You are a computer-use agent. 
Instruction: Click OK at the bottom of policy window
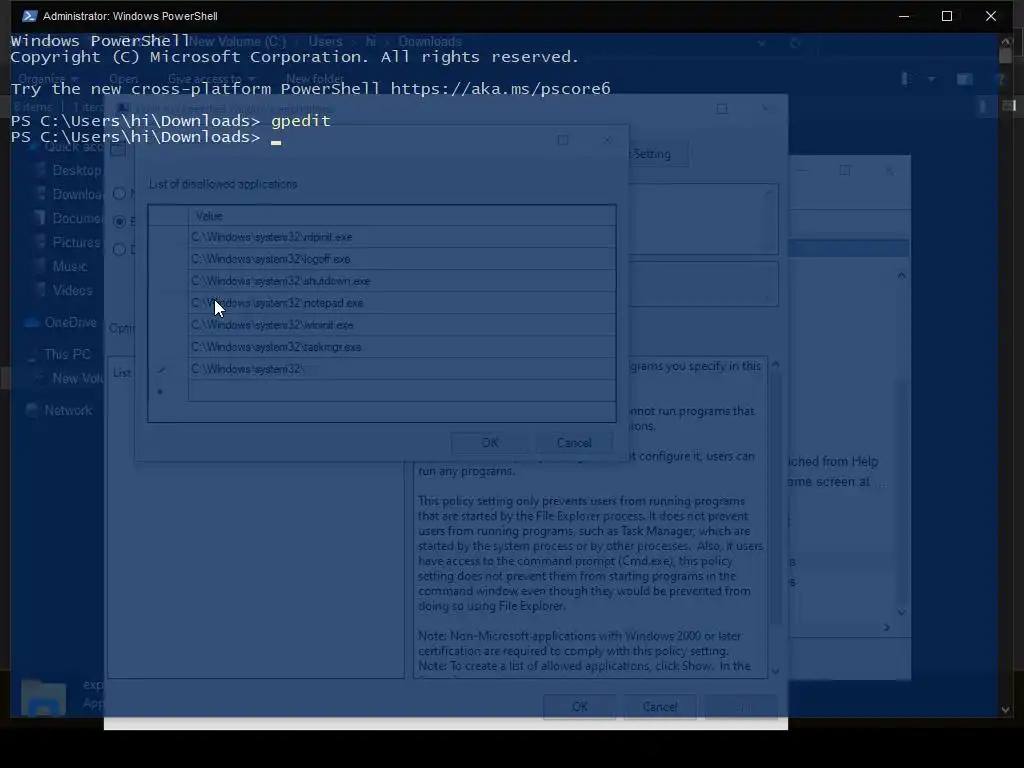(x=579, y=707)
